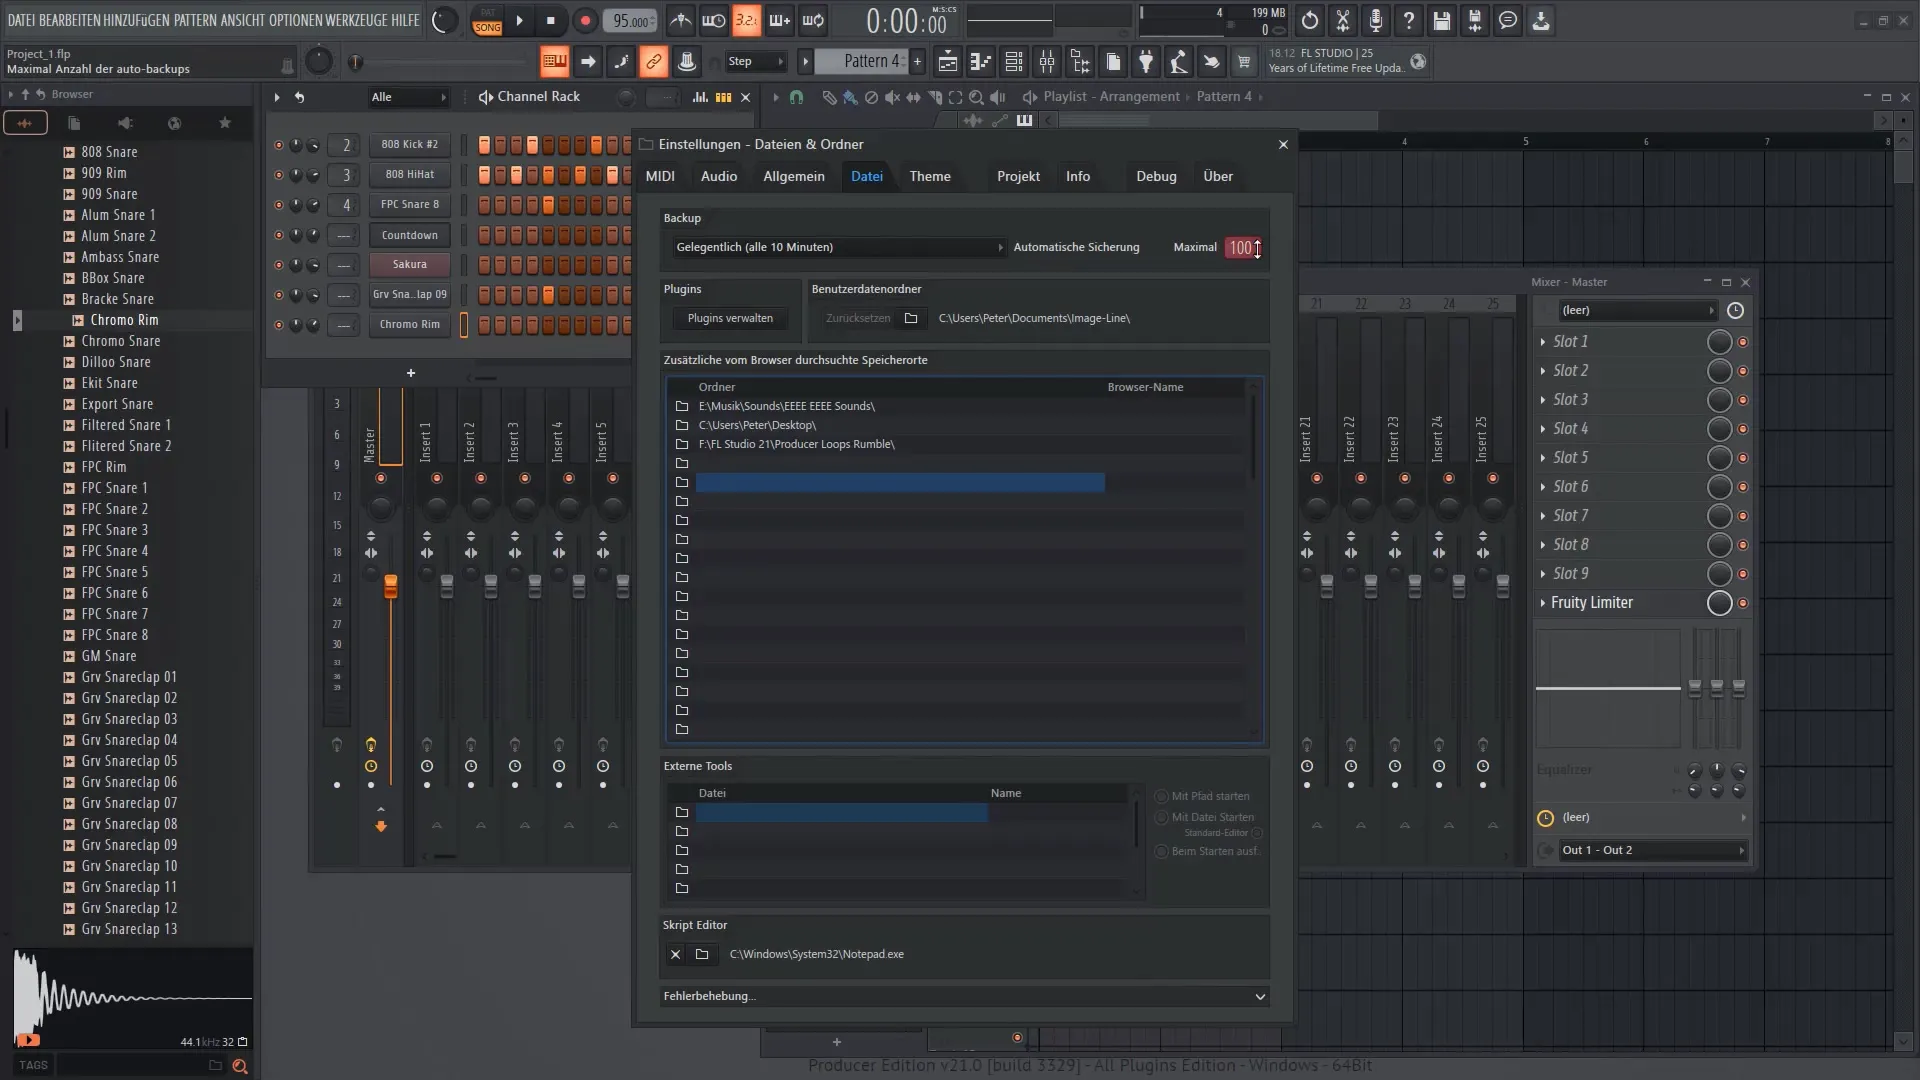Toggle the link icon highlighted in orange
The image size is (1920, 1080).
[x=654, y=62]
